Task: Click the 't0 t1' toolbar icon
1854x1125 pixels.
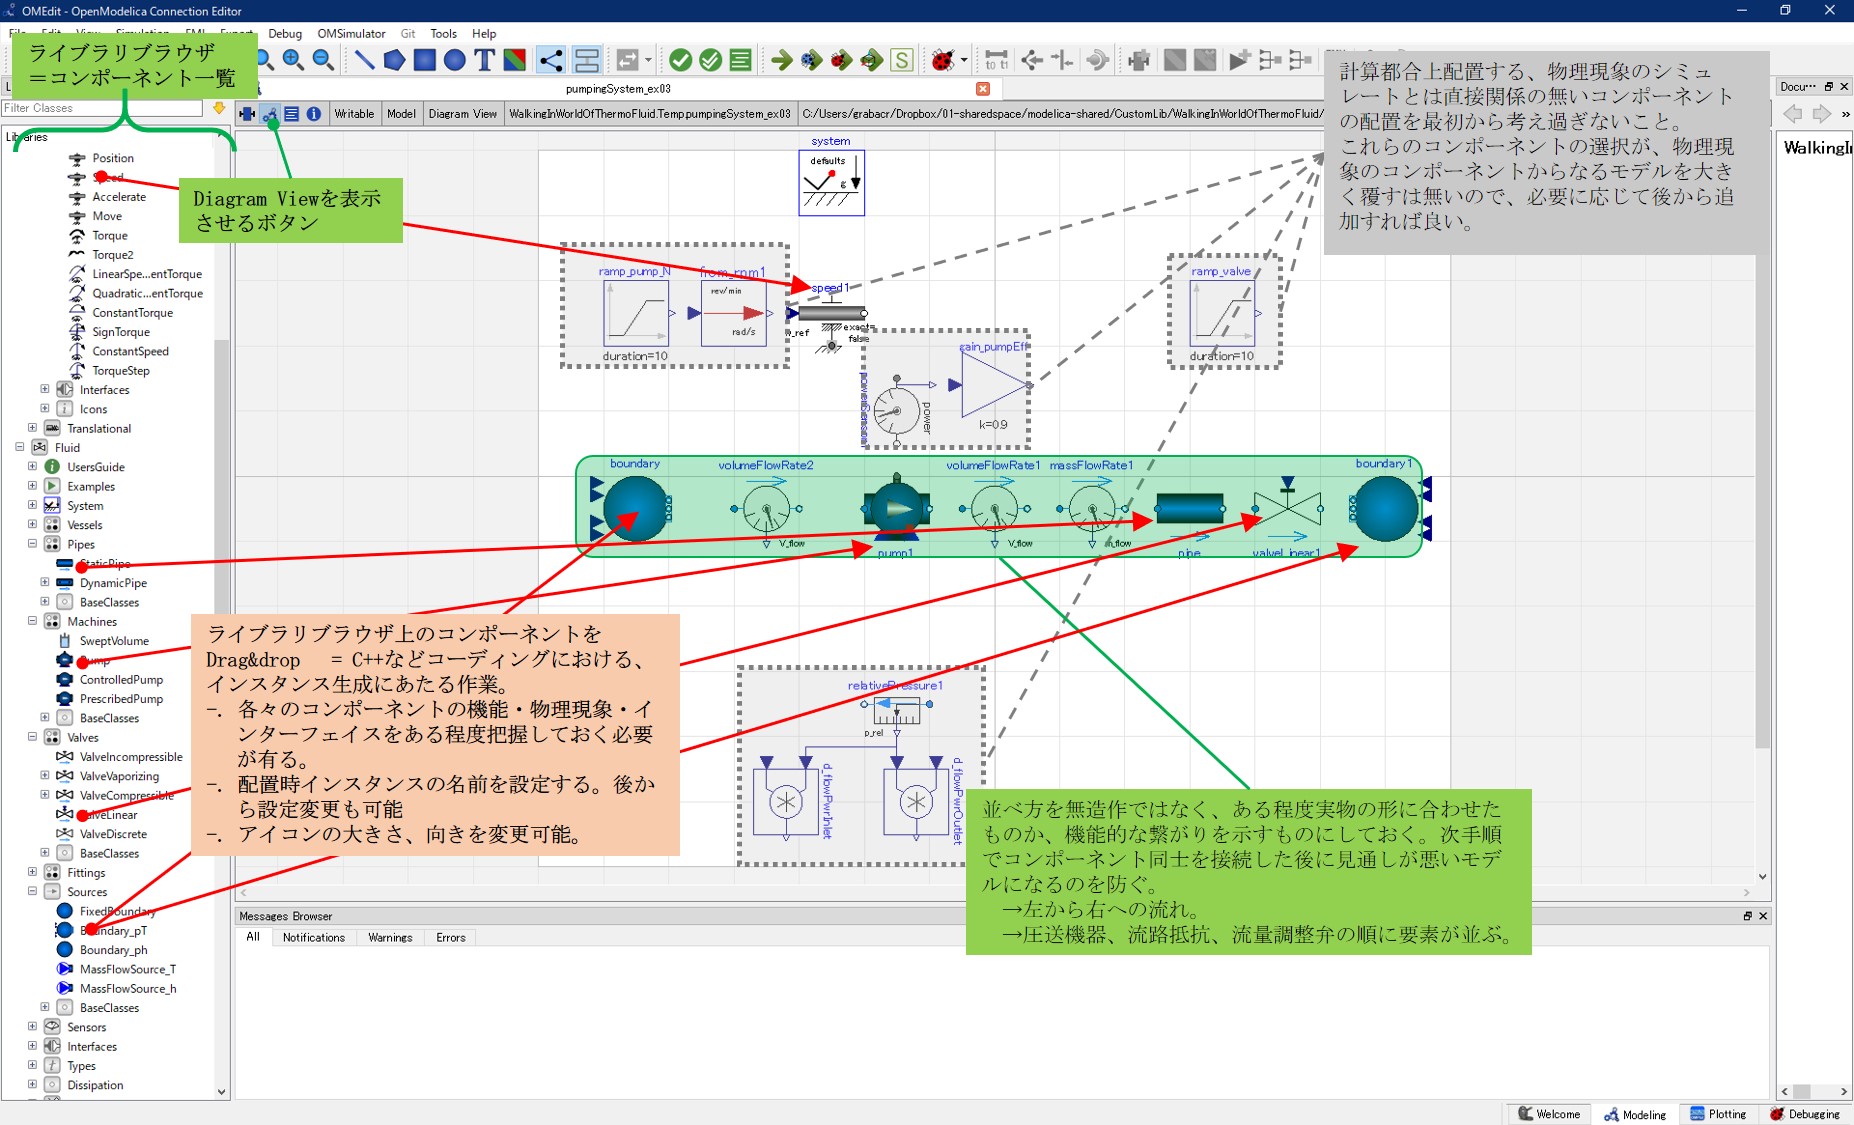Action: pyautogui.click(x=997, y=60)
